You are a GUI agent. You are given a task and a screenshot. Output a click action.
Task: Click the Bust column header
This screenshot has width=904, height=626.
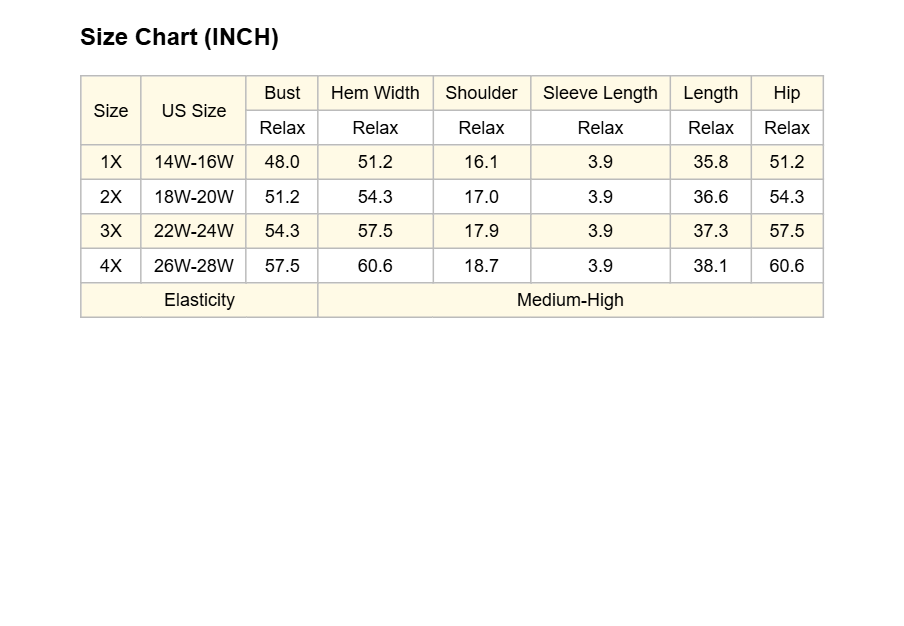[282, 93]
